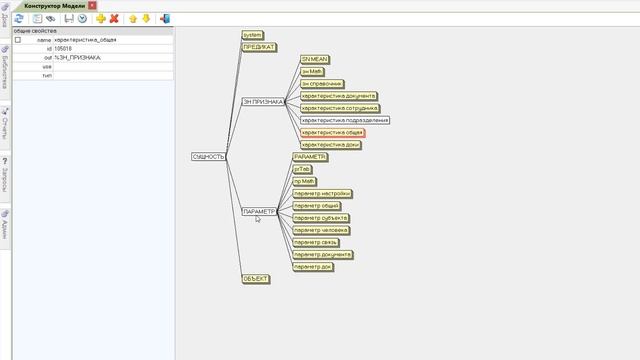Select the характеристика подразделения node
Viewport: 640px width, 360px height.
(x=345, y=120)
